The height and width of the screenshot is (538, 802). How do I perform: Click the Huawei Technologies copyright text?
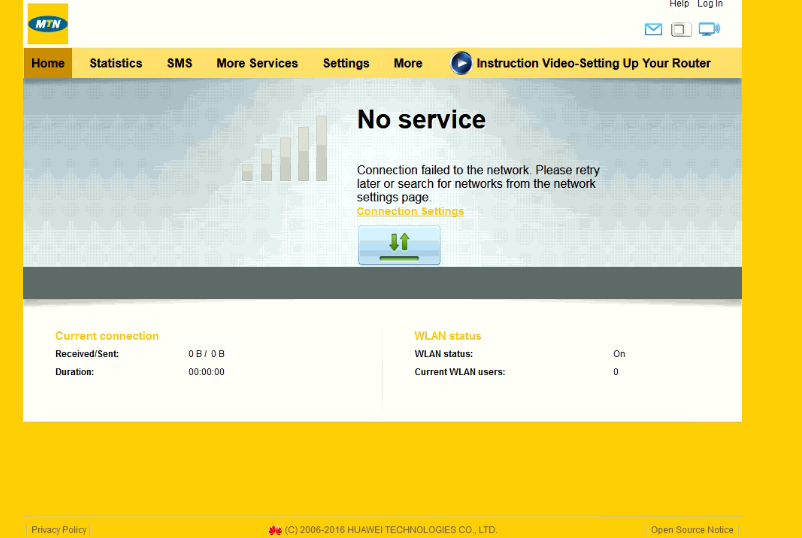[391, 530]
